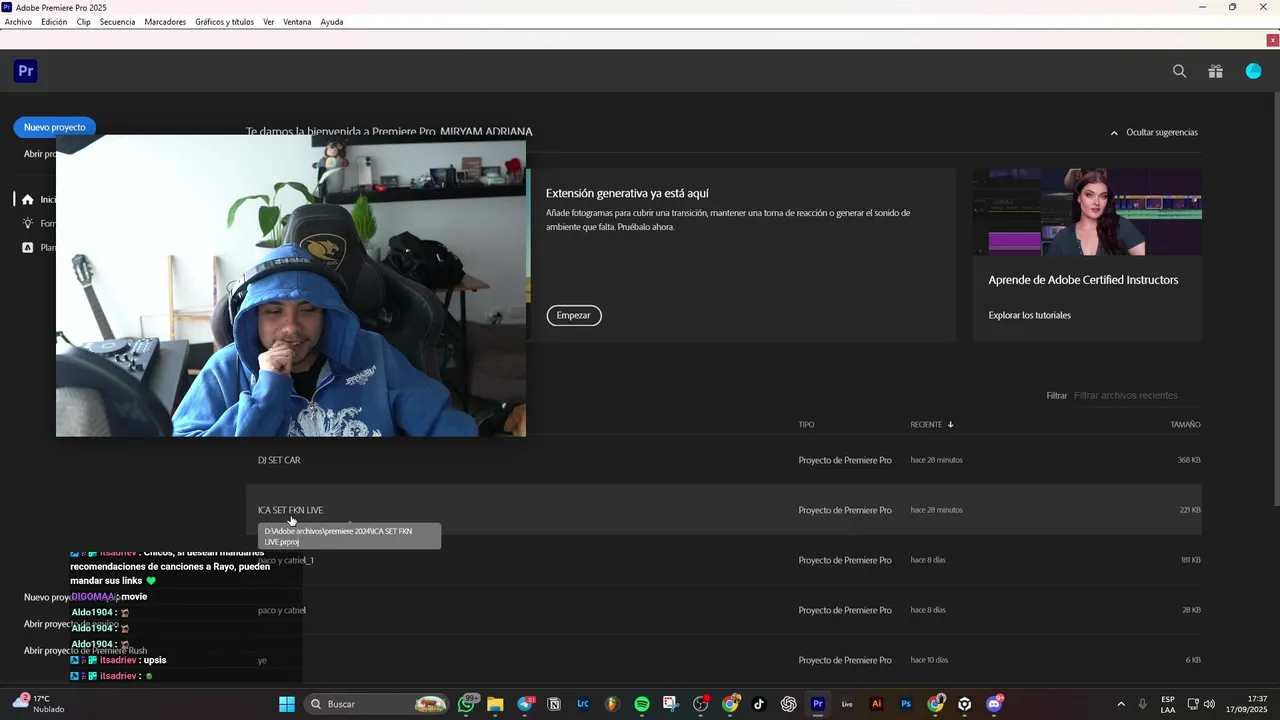The image size is (1280, 720).
Task: Click the Premiere Pro home logo icon
Action: coord(26,71)
